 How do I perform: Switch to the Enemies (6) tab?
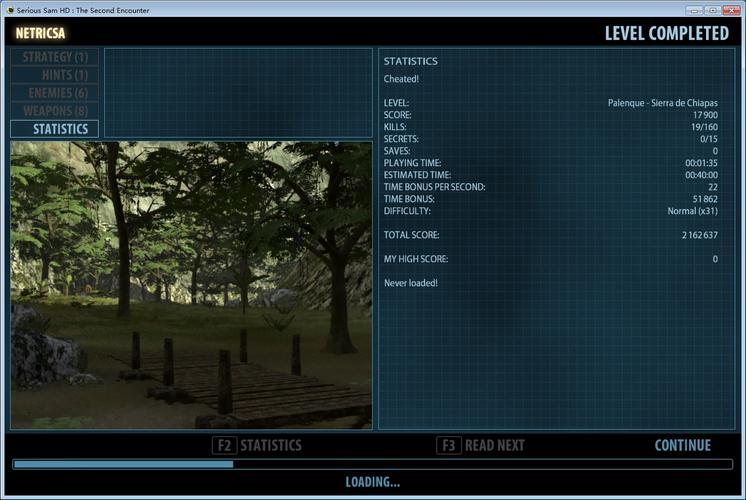coord(55,93)
